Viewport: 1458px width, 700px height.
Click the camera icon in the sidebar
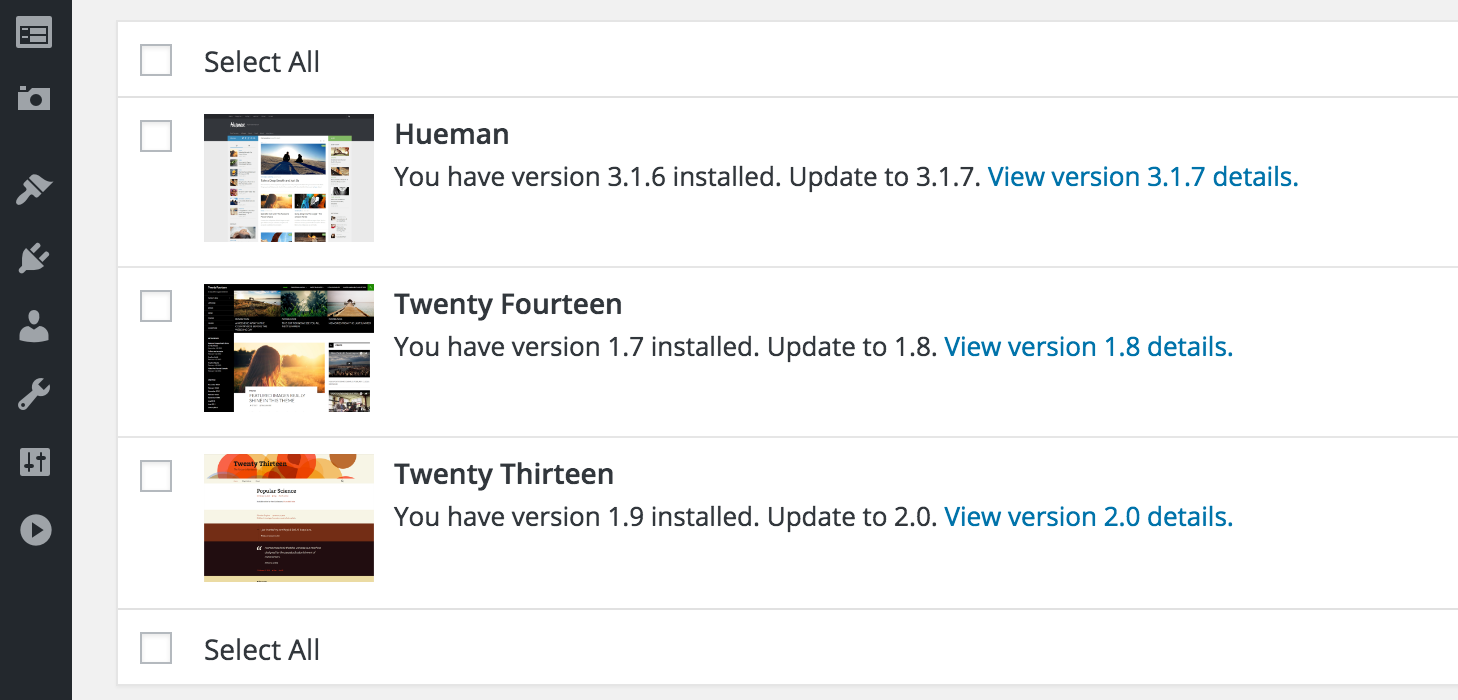pos(34,98)
